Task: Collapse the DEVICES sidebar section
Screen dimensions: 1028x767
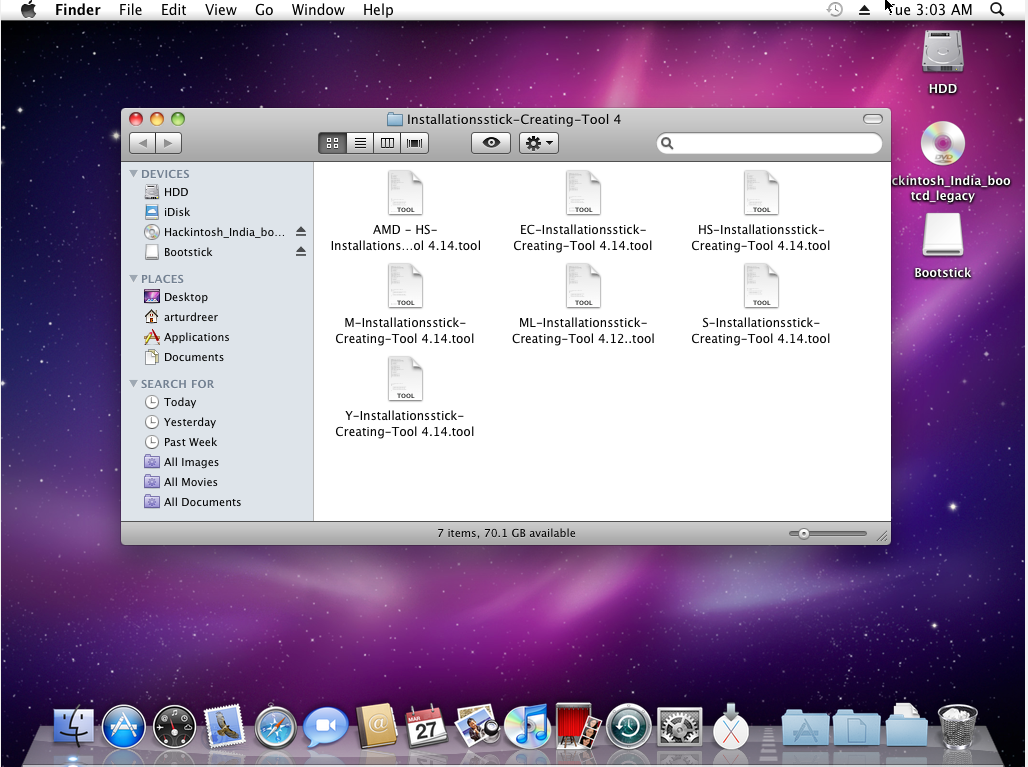Action: (134, 174)
